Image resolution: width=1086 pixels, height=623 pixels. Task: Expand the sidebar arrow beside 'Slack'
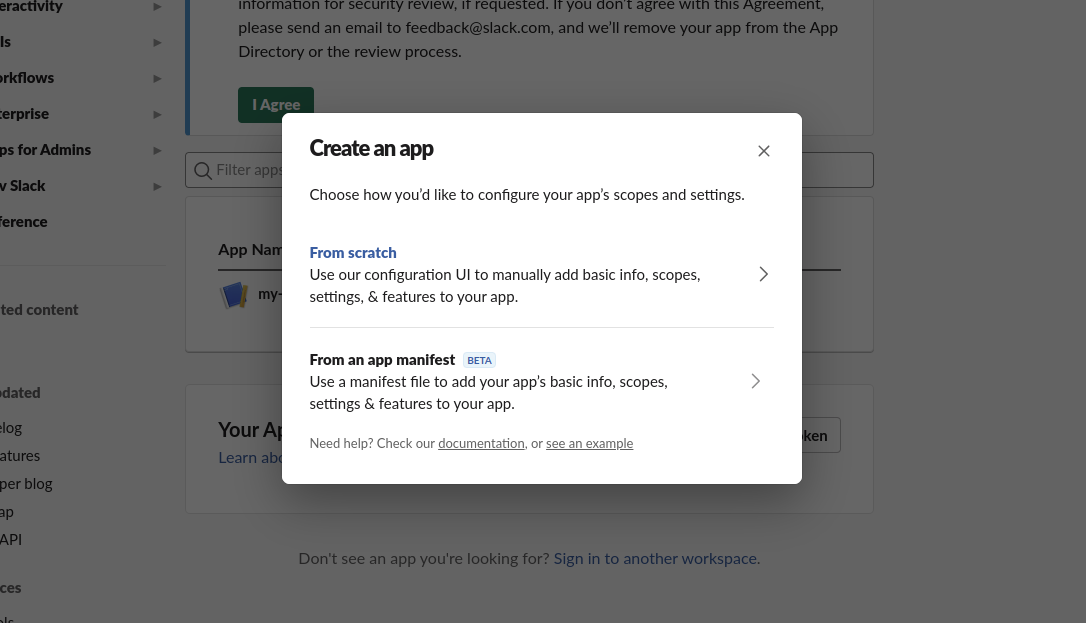click(157, 186)
